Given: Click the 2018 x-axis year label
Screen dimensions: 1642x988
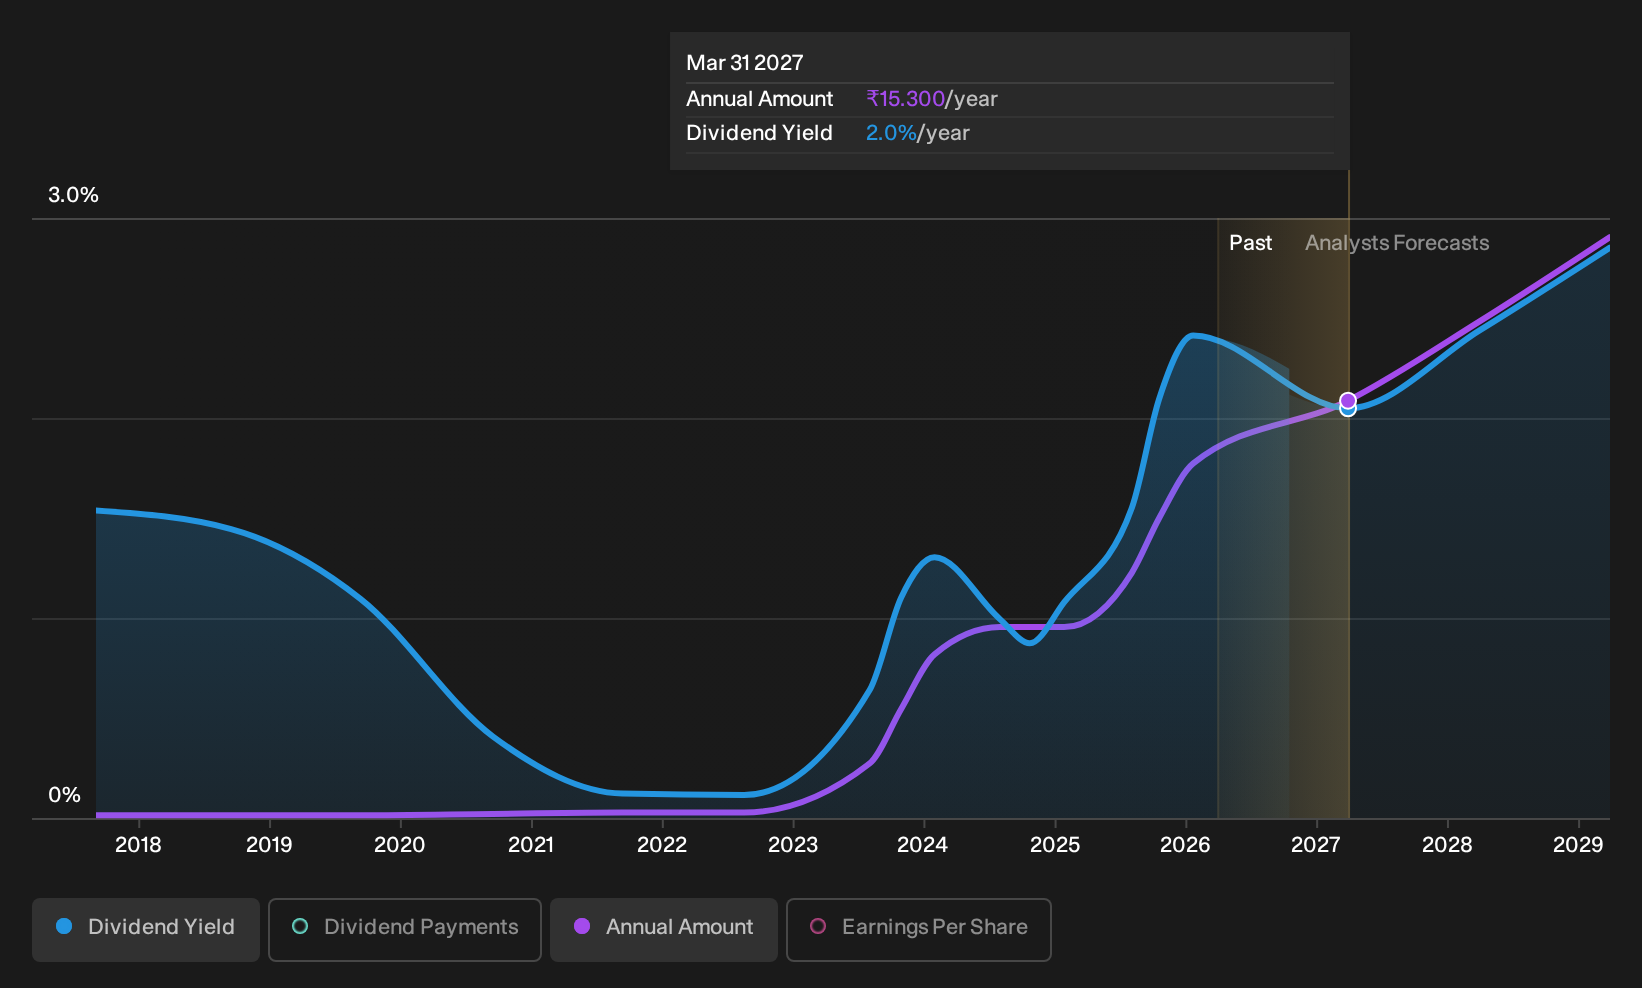Looking at the screenshot, I should tap(138, 845).
